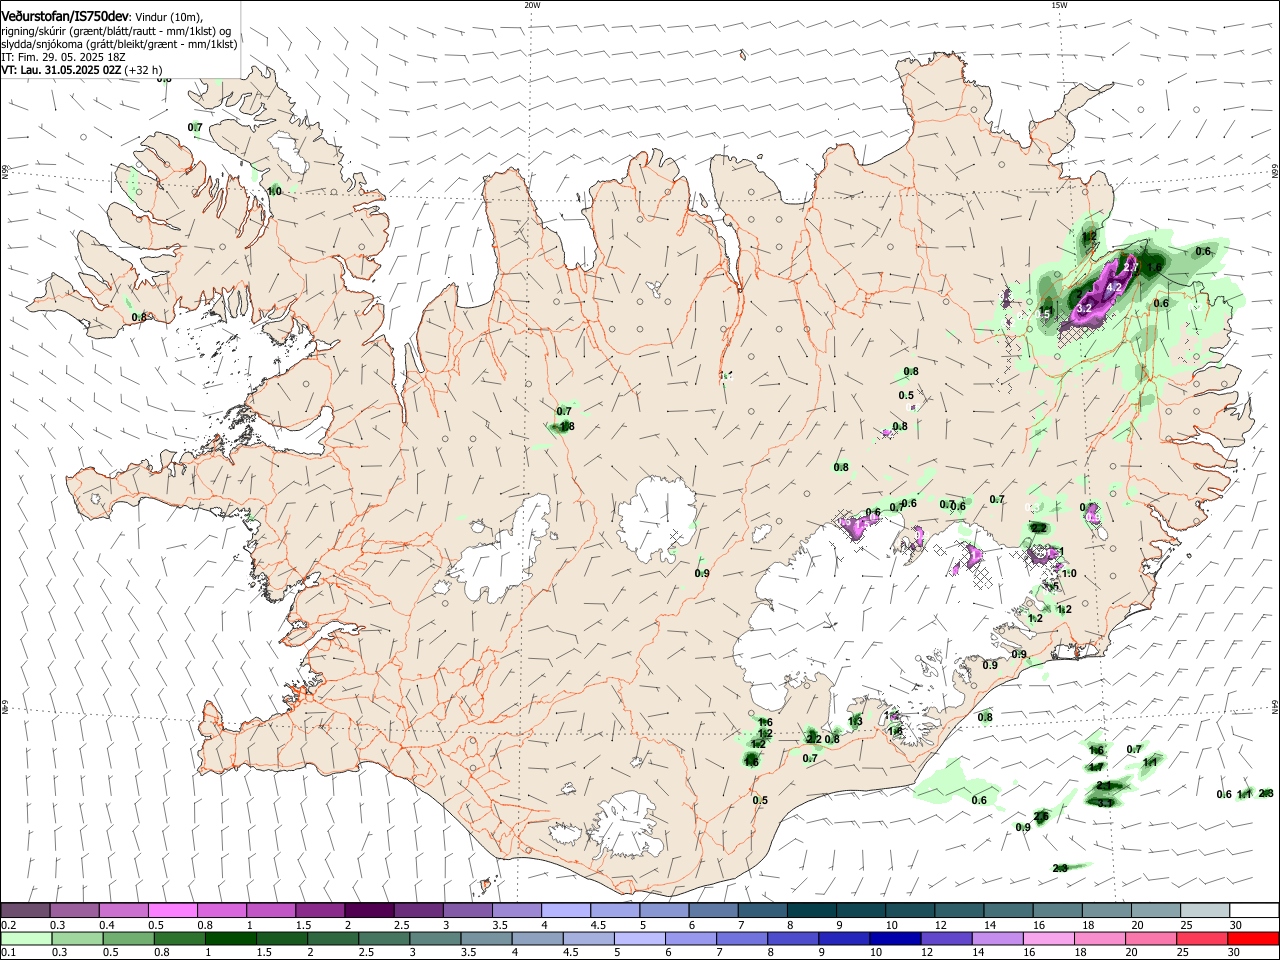Viewport: 1280px width, 960px height.
Task: Select the darkest purple swatch between 2 and 2.5
Action: pos(369,910)
